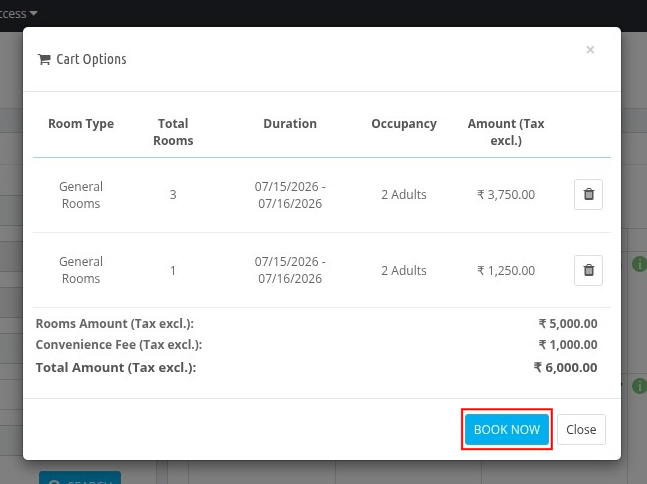
Task: Click the Close button in dialog footer
Action: pyautogui.click(x=581, y=430)
